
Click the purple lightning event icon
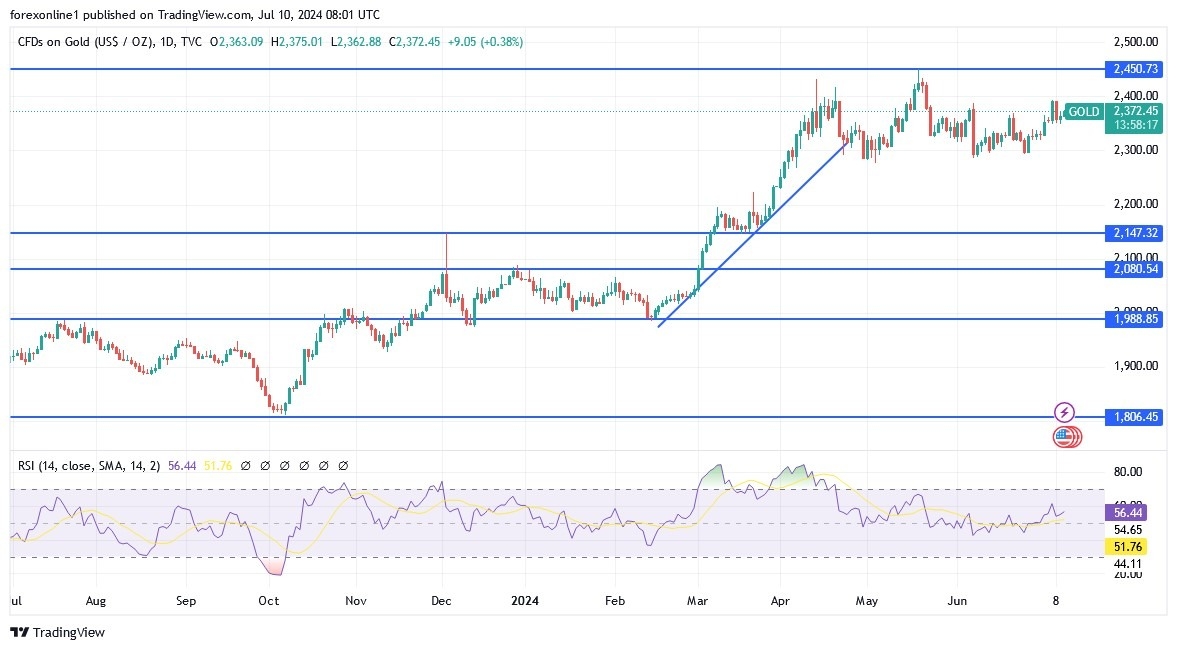pyautogui.click(x=1064, y=412)
